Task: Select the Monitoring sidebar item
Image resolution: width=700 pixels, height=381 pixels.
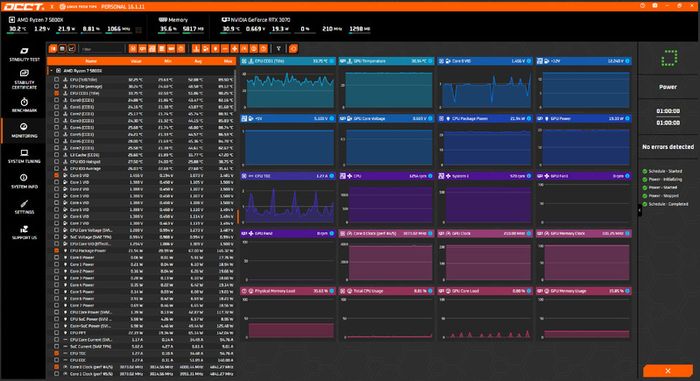Action: (x=24, y=130)
